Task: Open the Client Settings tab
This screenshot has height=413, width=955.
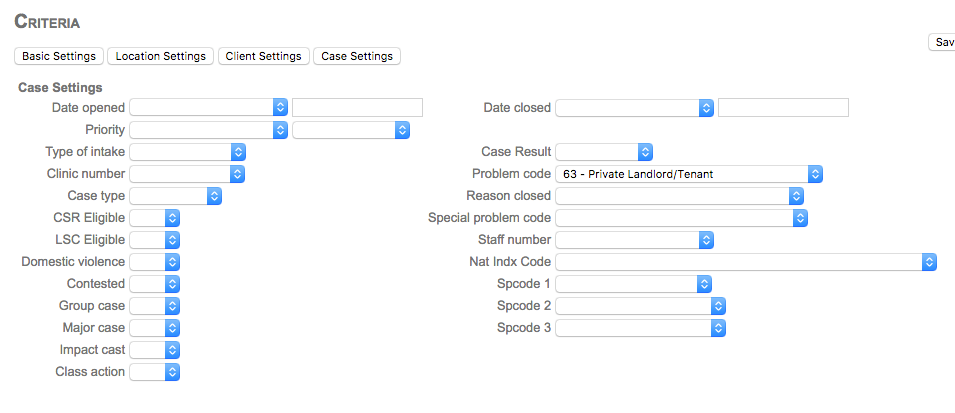Action: click(x=263, y=56)
